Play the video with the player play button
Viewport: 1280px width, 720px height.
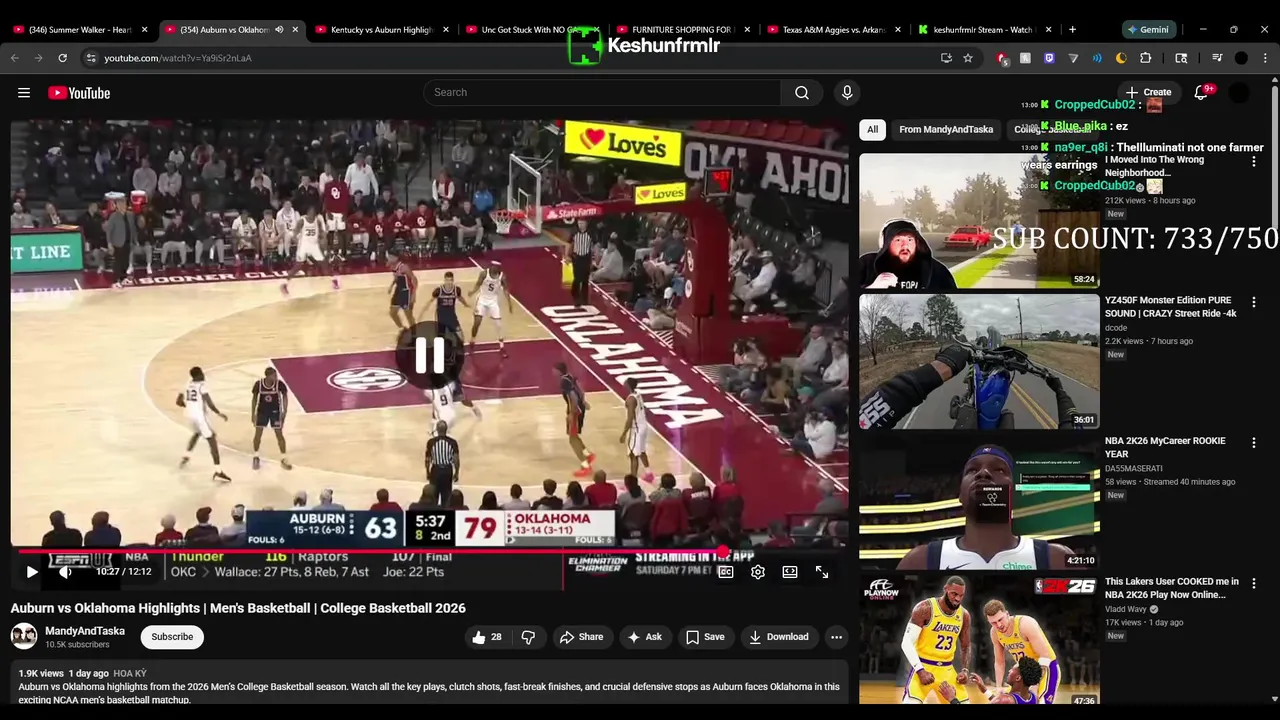(32, 572)
